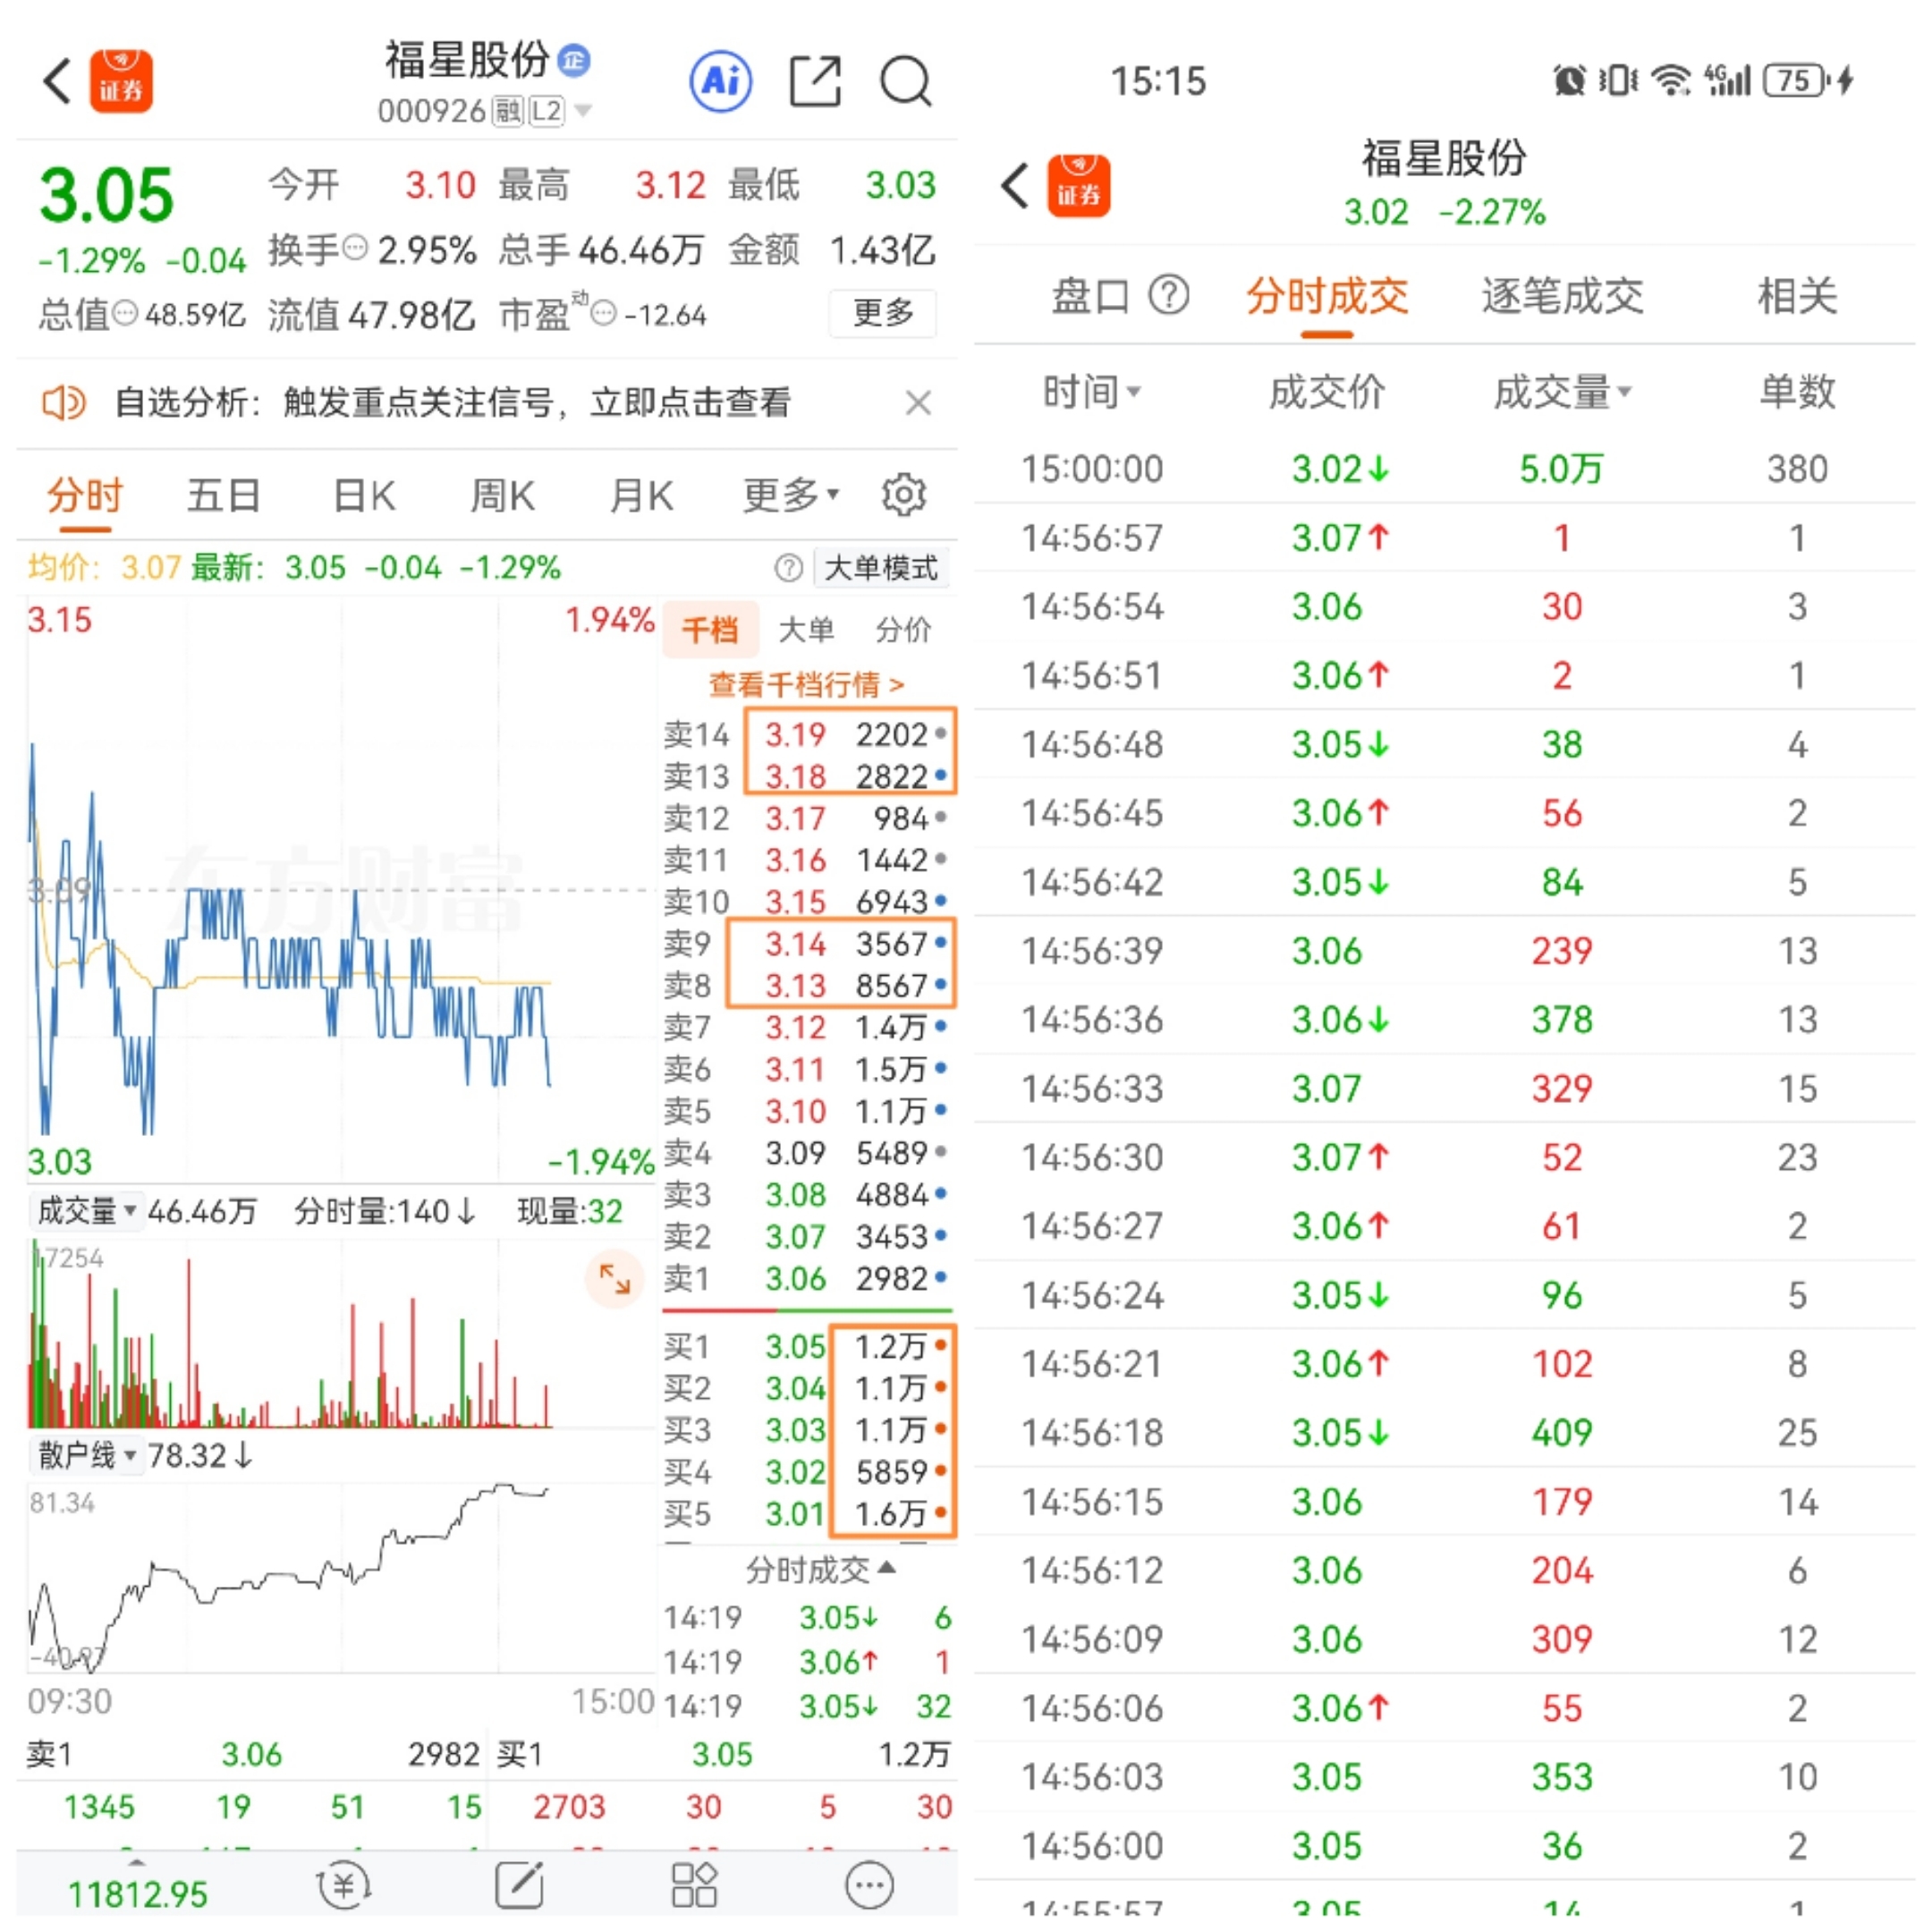Tap the 散户线 line chart area
The width and height of the screenshot is (1932, 1932).
point(340,1578)
